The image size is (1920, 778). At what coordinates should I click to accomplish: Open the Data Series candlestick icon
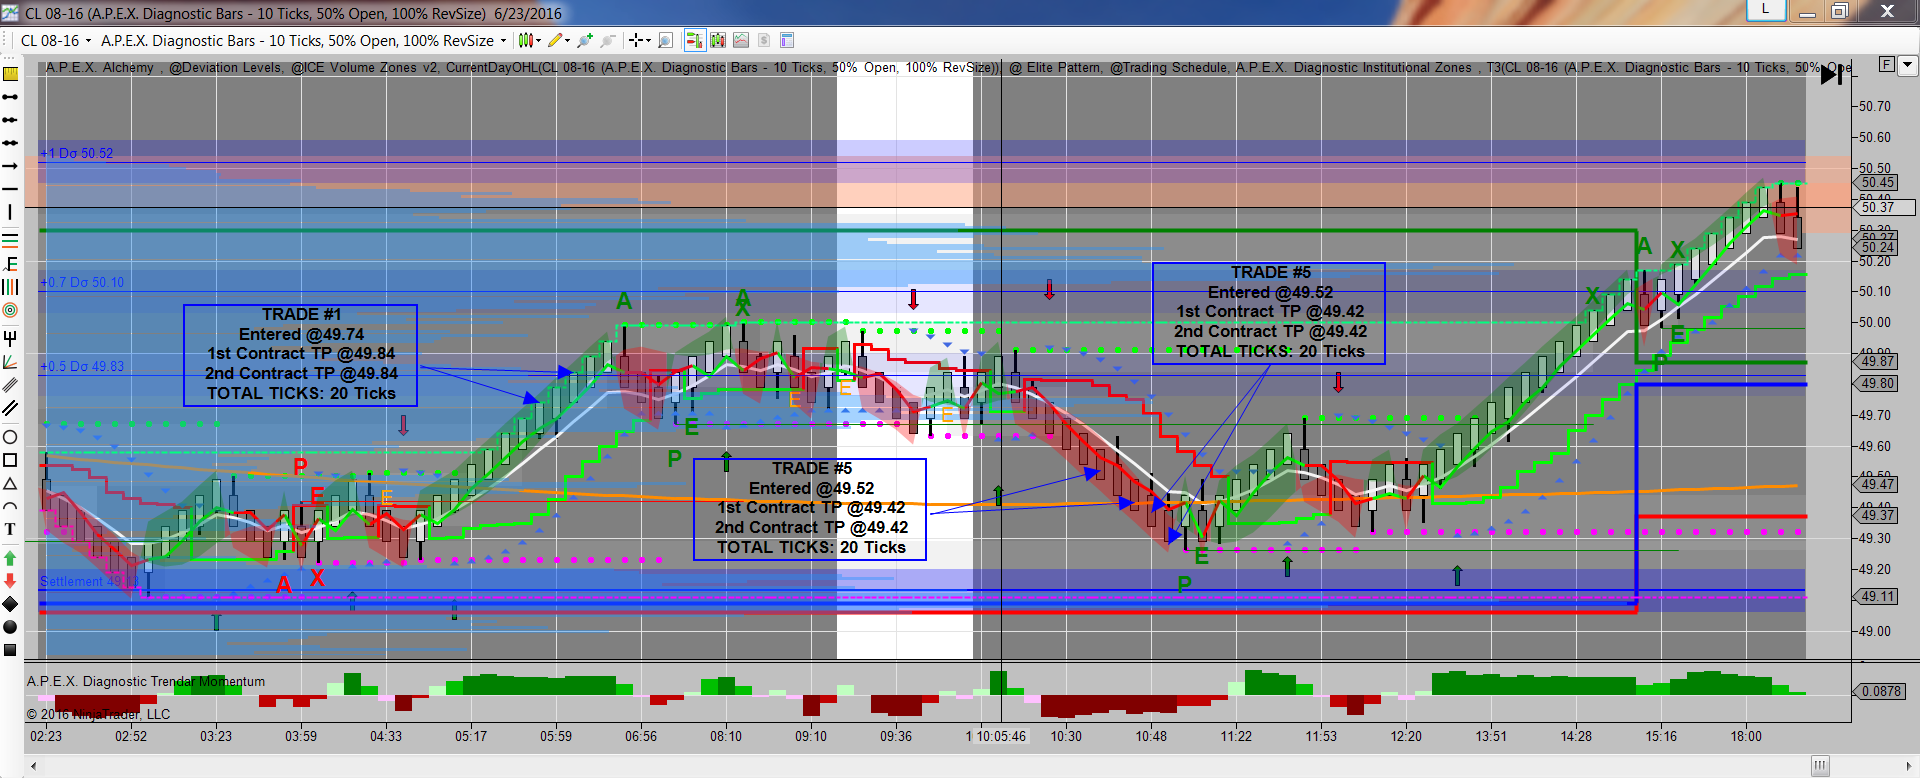pyautogui.click(x=718, y=41)
